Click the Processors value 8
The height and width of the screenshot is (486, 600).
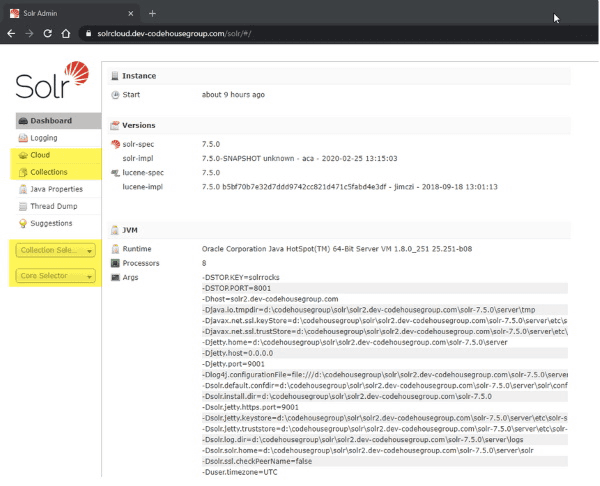click(x=204, y=263)
